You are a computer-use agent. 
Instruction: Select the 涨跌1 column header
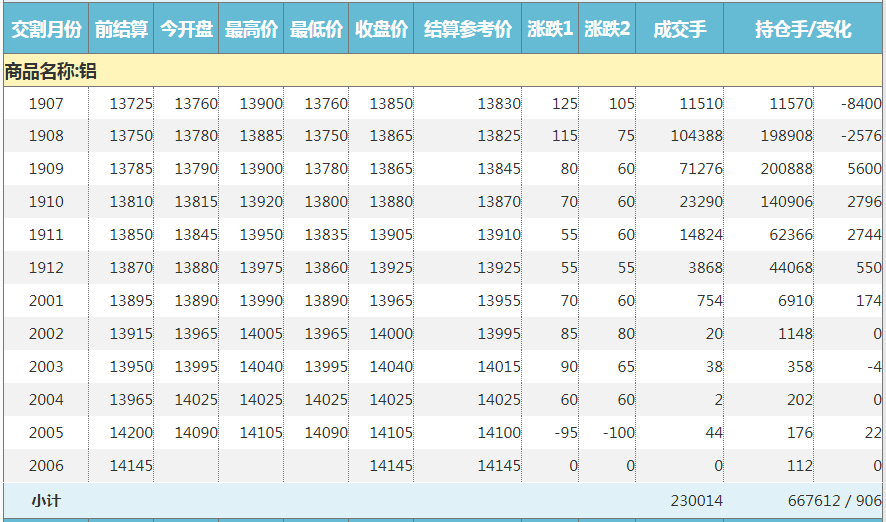(550, 29)
